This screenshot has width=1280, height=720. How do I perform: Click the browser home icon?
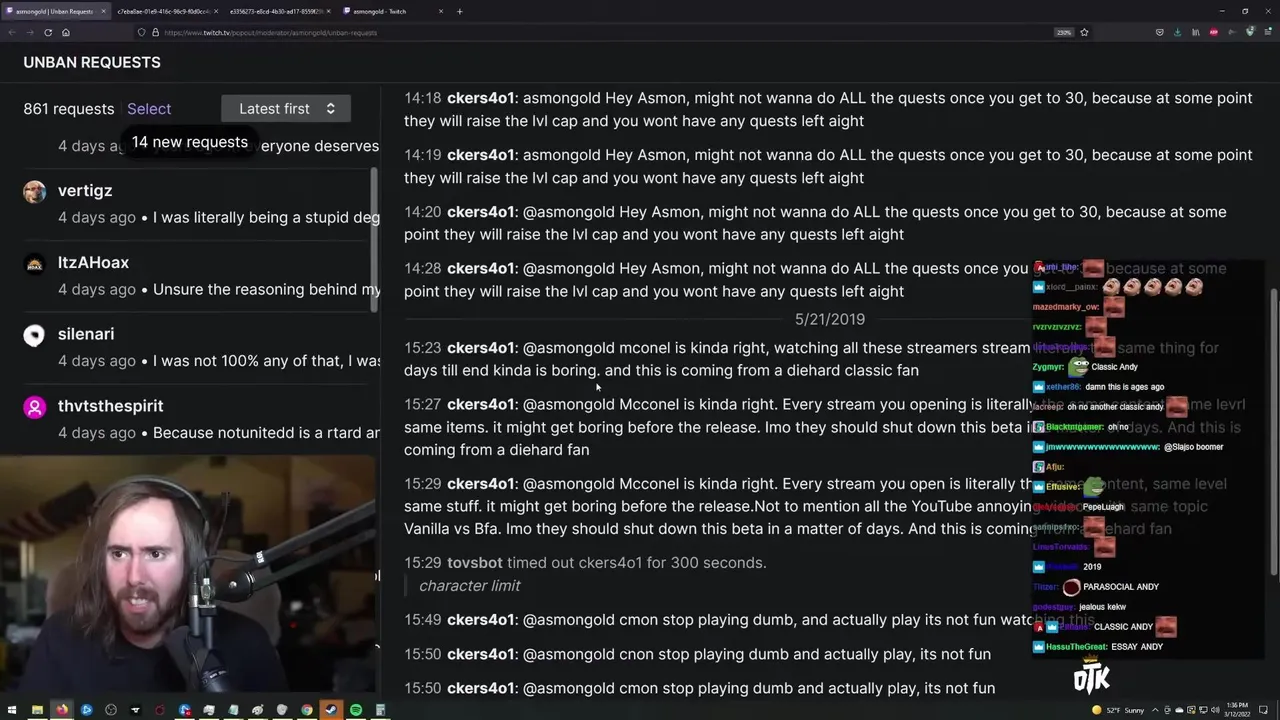pos(66,32)
